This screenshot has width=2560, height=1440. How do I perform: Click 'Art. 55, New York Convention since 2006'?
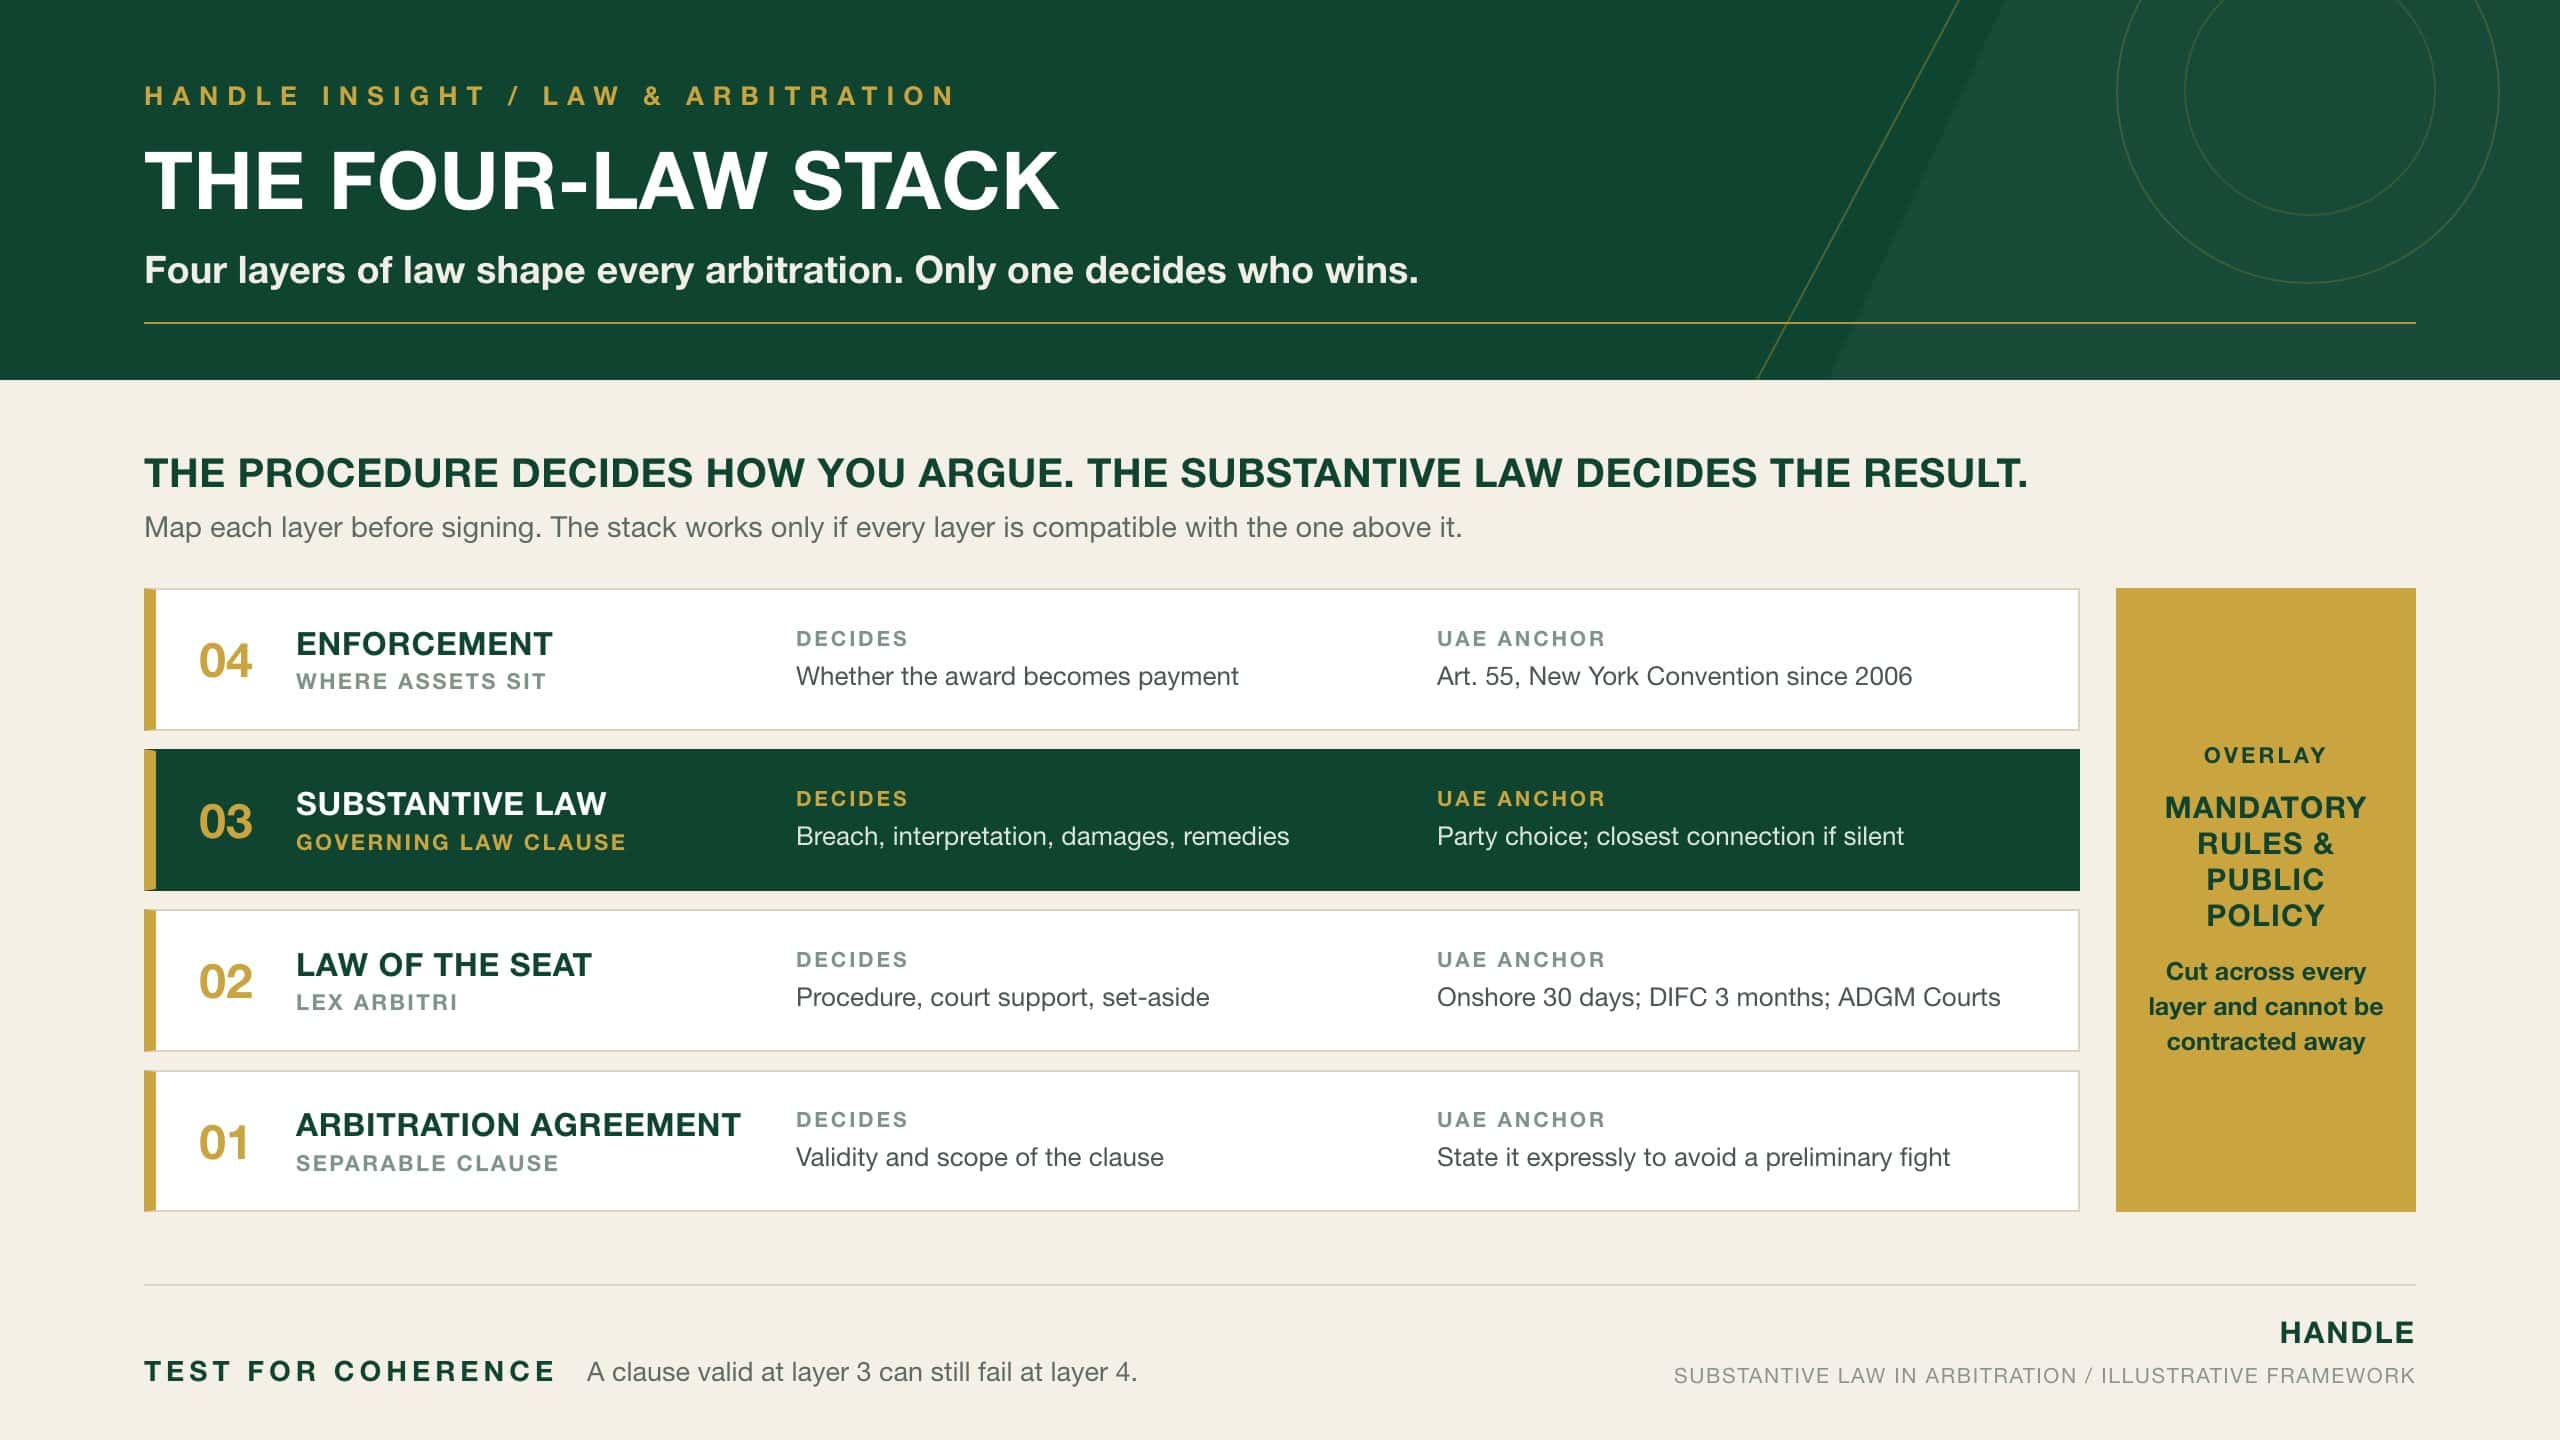click(1674, 677)
